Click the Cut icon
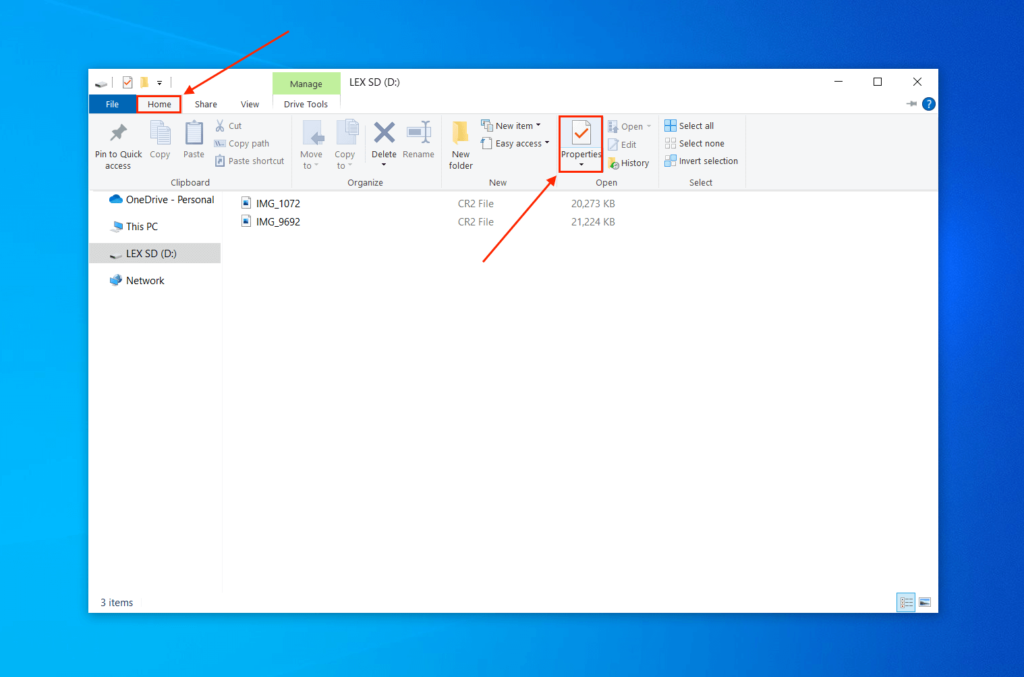Screen dimensions: 1024x677 (230, 125)
